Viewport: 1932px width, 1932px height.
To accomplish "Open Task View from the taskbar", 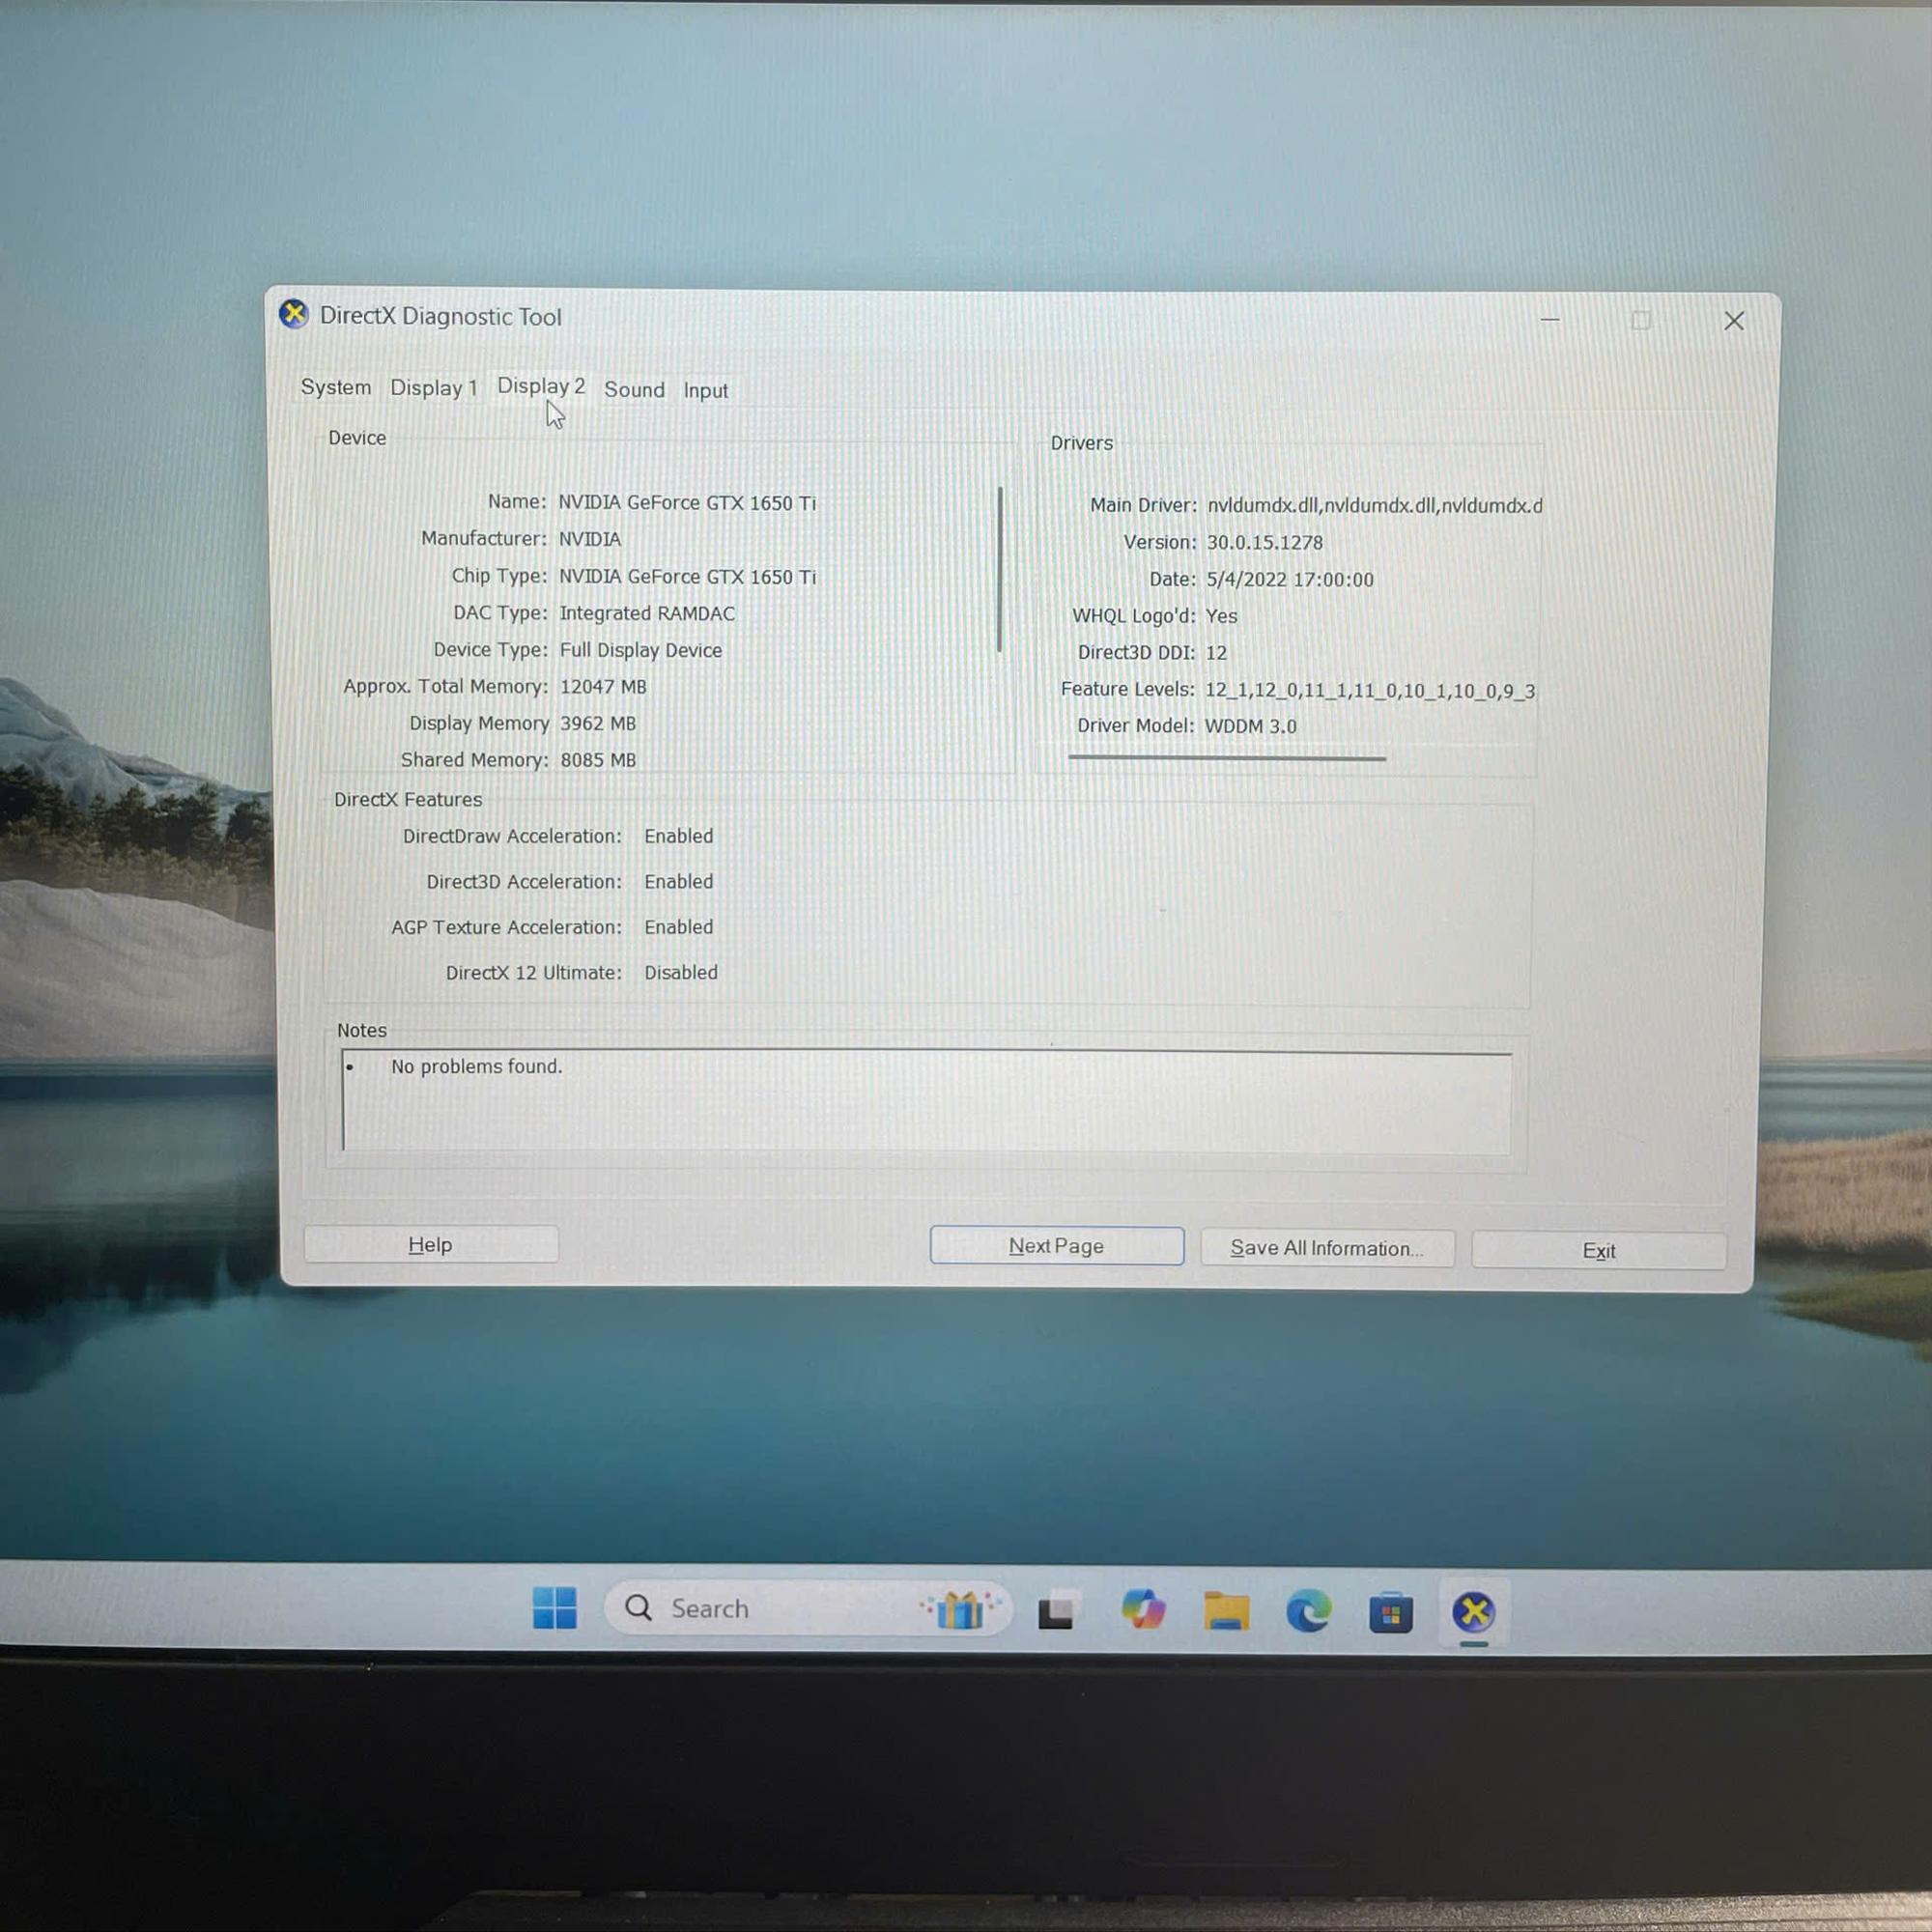I will click(1056, 1611).
